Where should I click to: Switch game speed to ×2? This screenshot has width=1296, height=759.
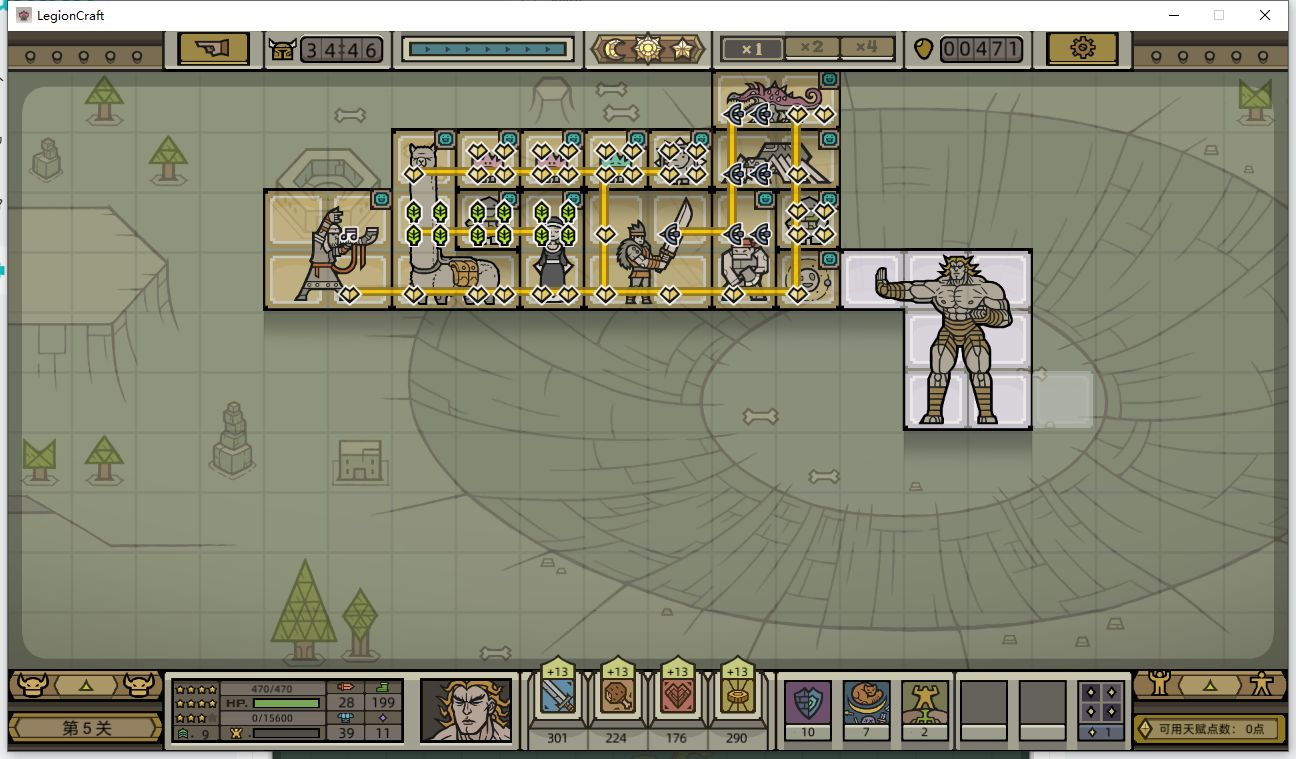[811, 47]
